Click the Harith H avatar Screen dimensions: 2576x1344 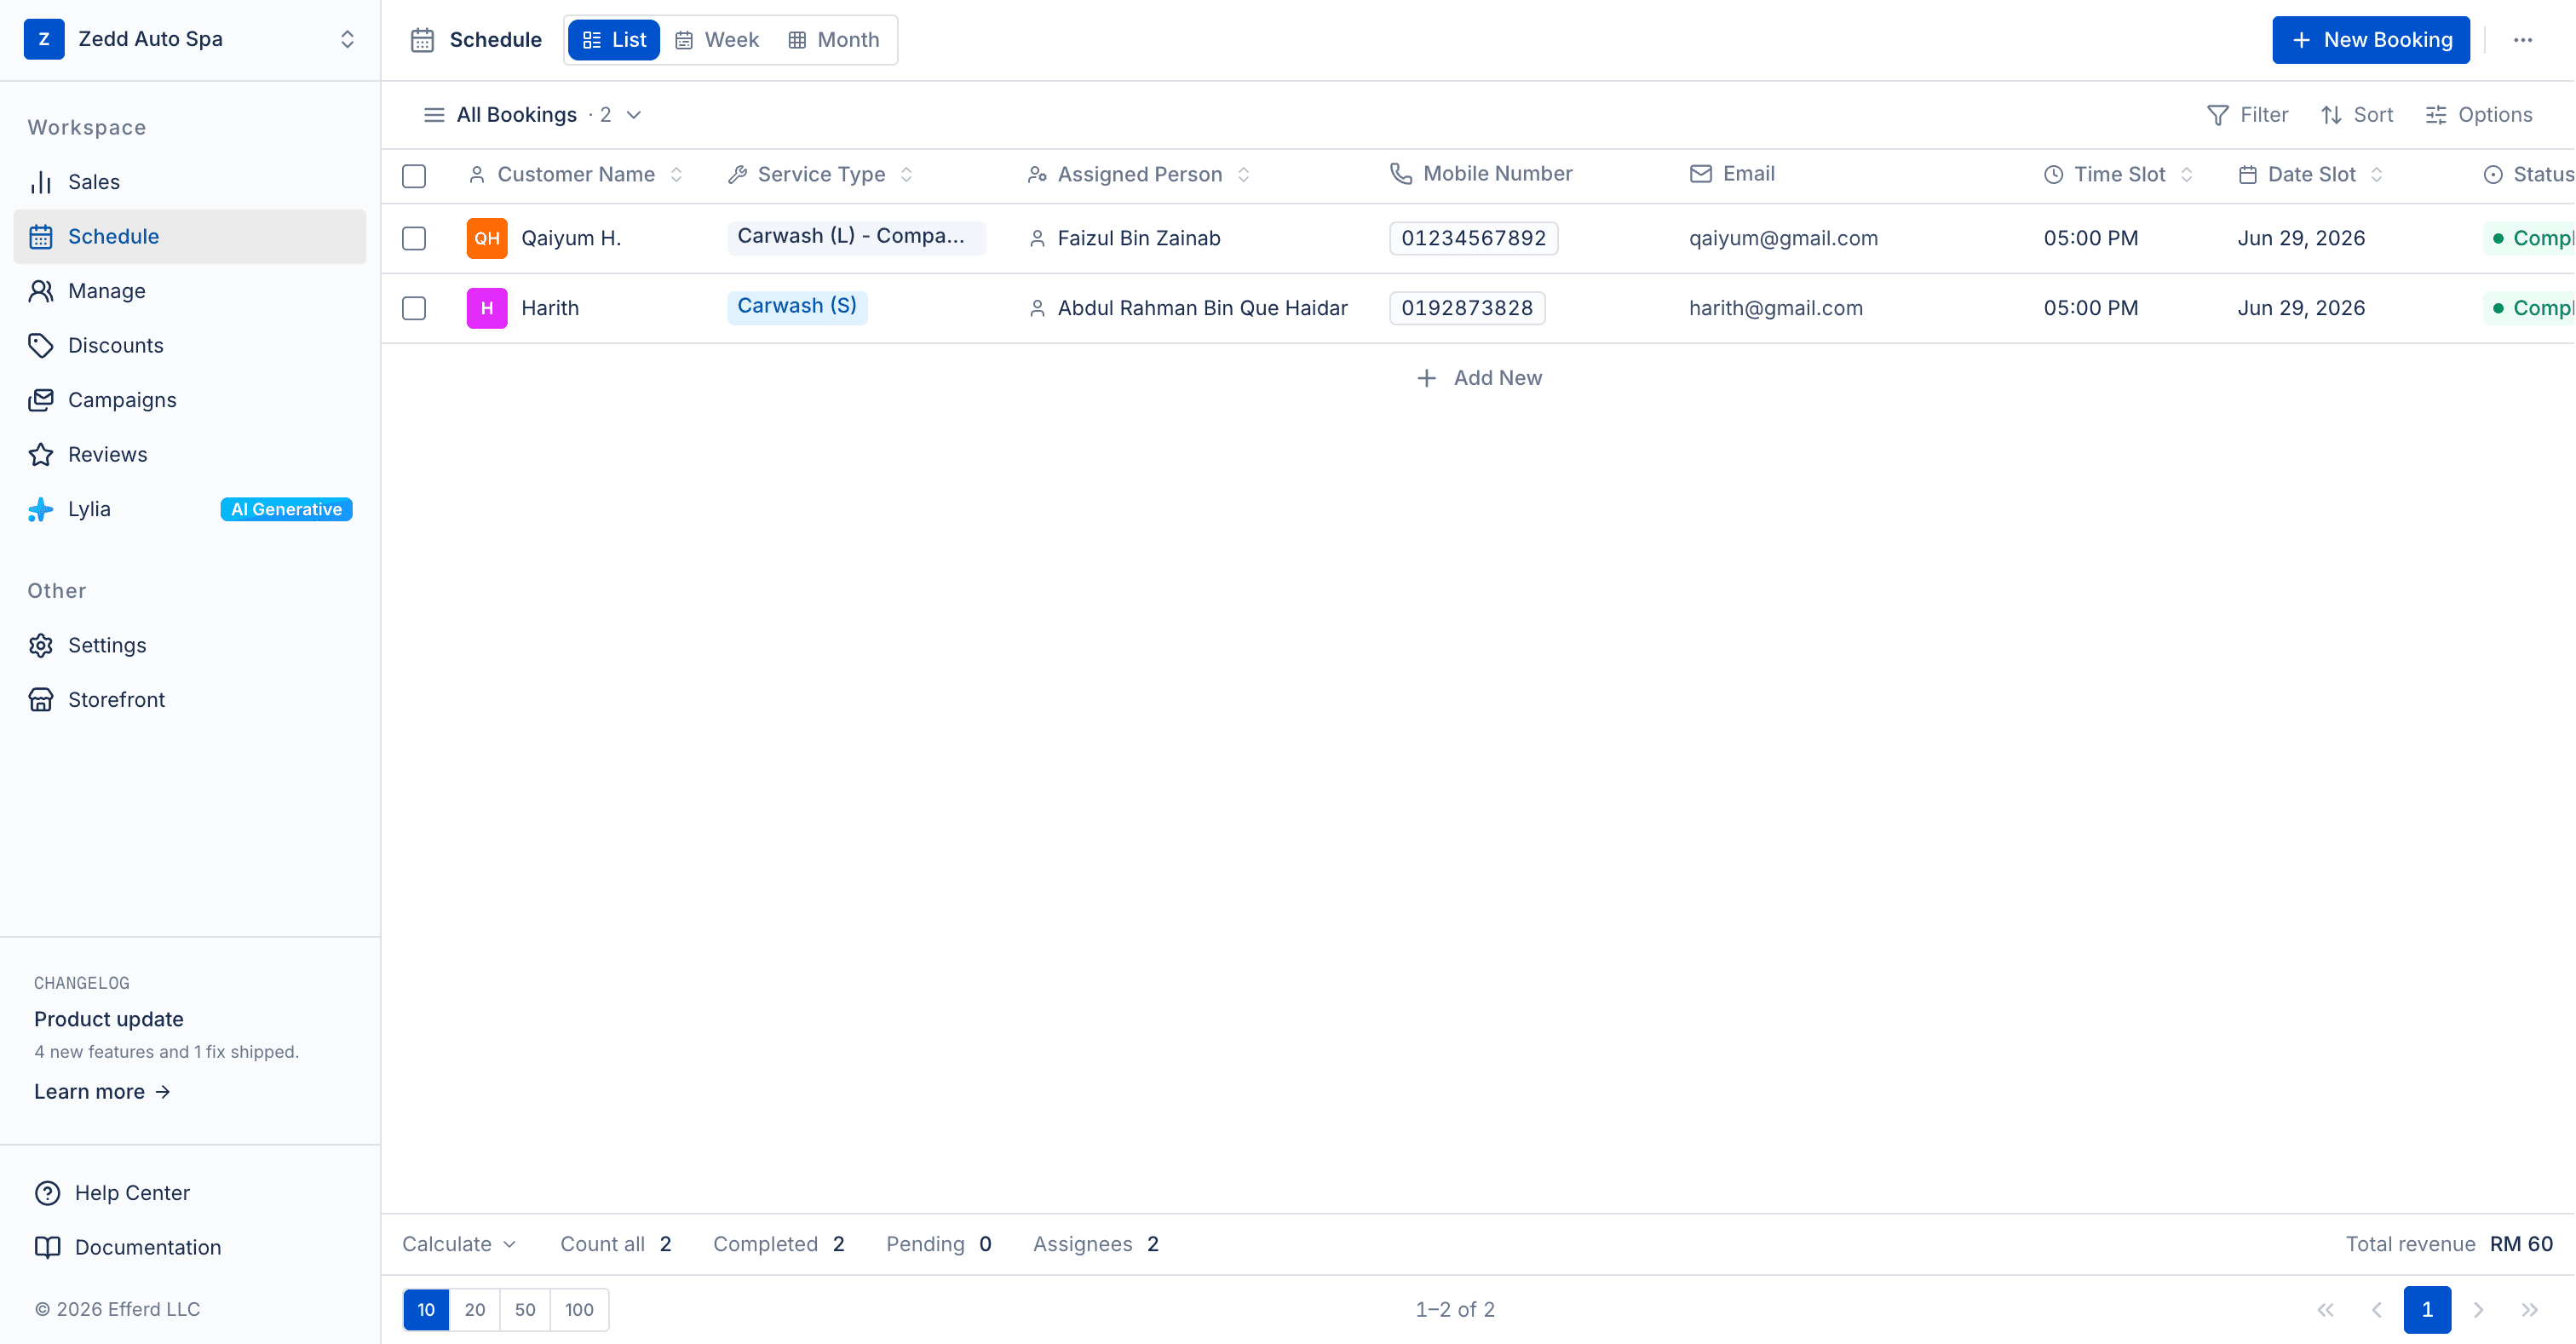487,308
